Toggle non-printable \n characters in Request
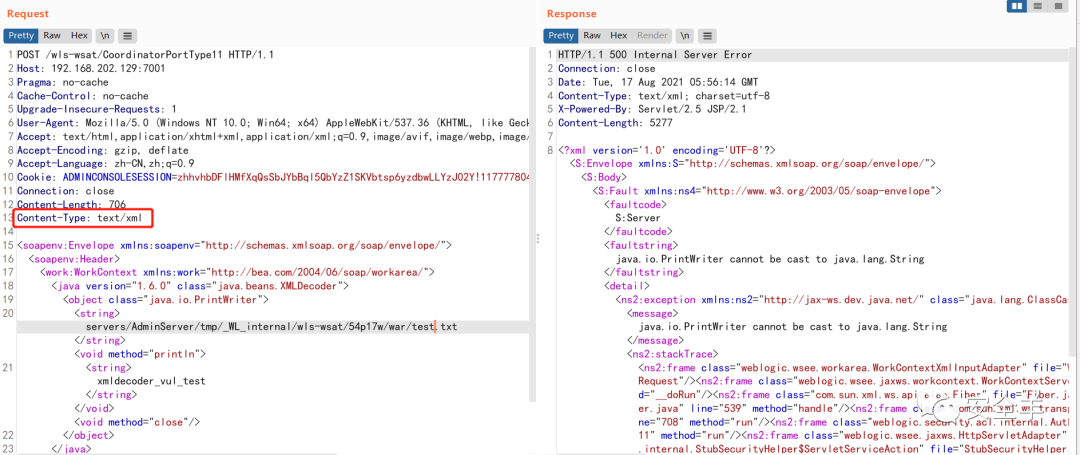Image resolution: width=1080 pixels, height=455 pixels. [105, 36]
